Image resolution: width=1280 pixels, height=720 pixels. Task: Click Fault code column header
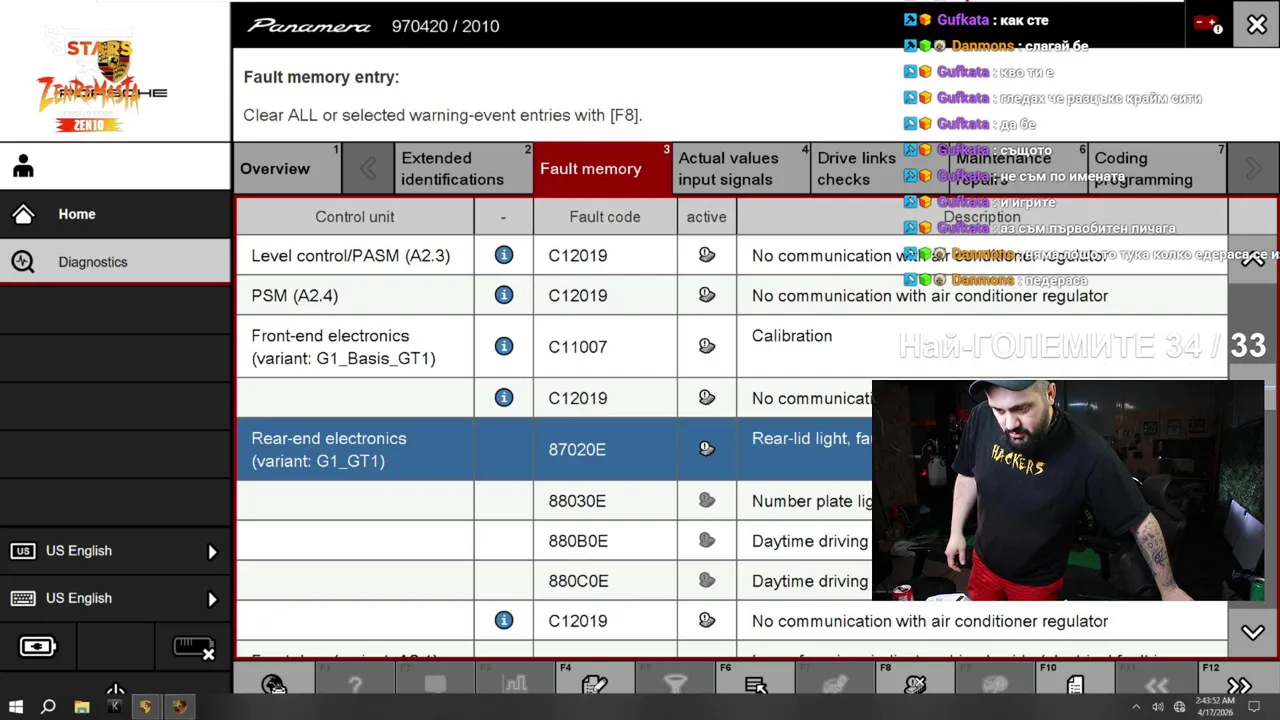[605, 216]
